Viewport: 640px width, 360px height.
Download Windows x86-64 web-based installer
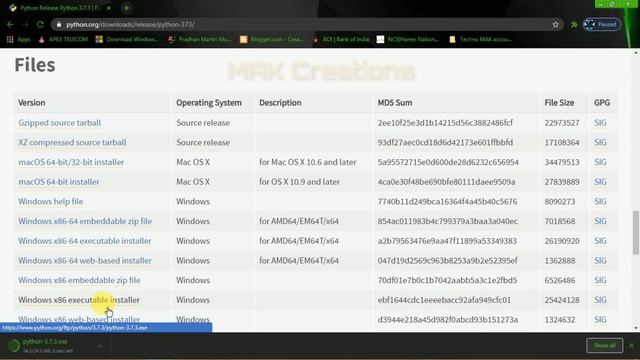point(85,260)
